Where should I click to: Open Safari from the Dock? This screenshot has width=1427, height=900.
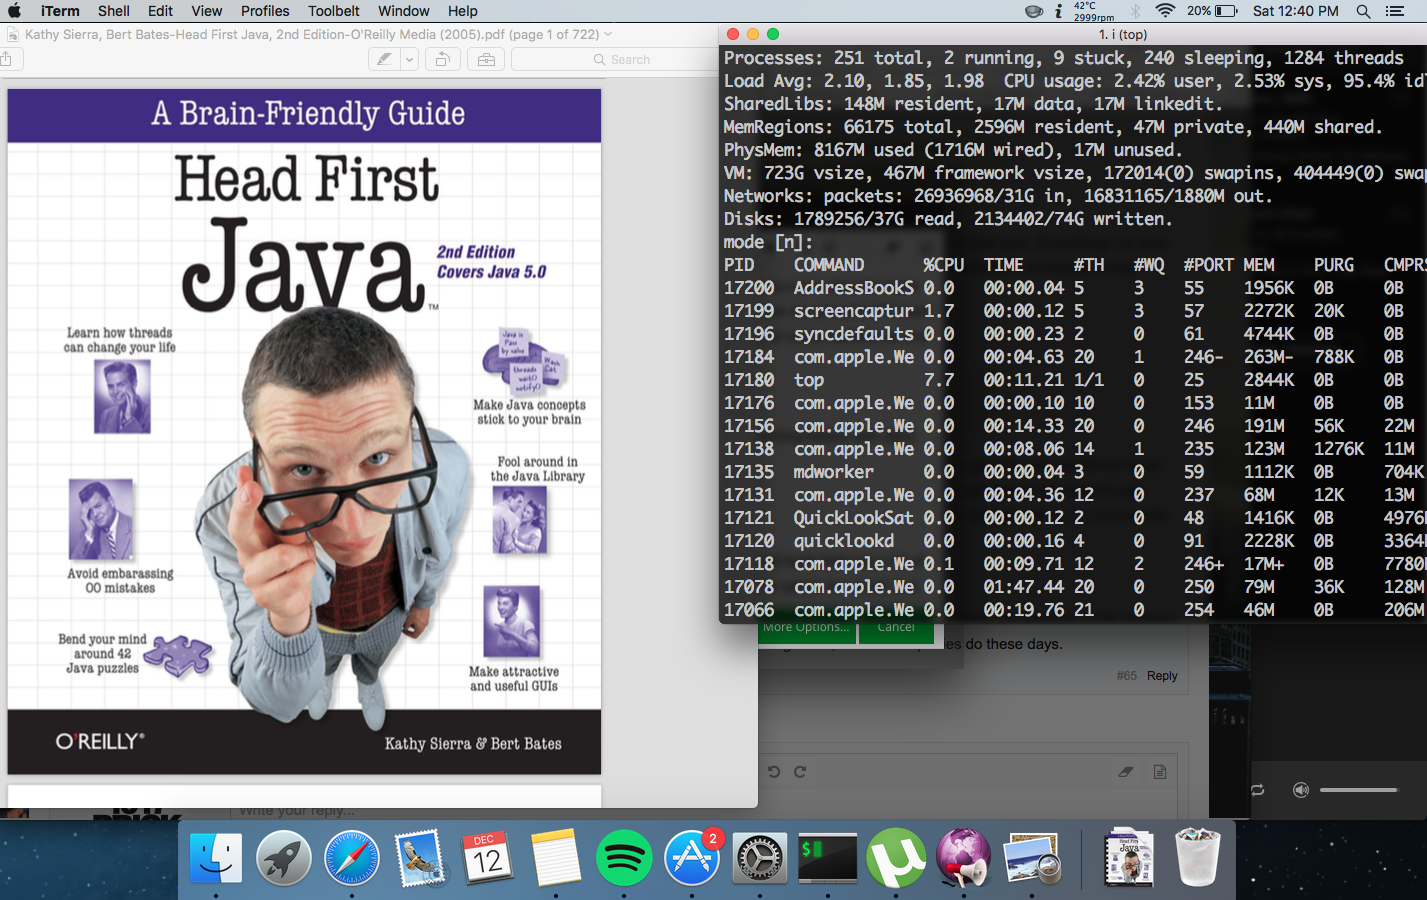pyautogui.click(x=352, y=857)
